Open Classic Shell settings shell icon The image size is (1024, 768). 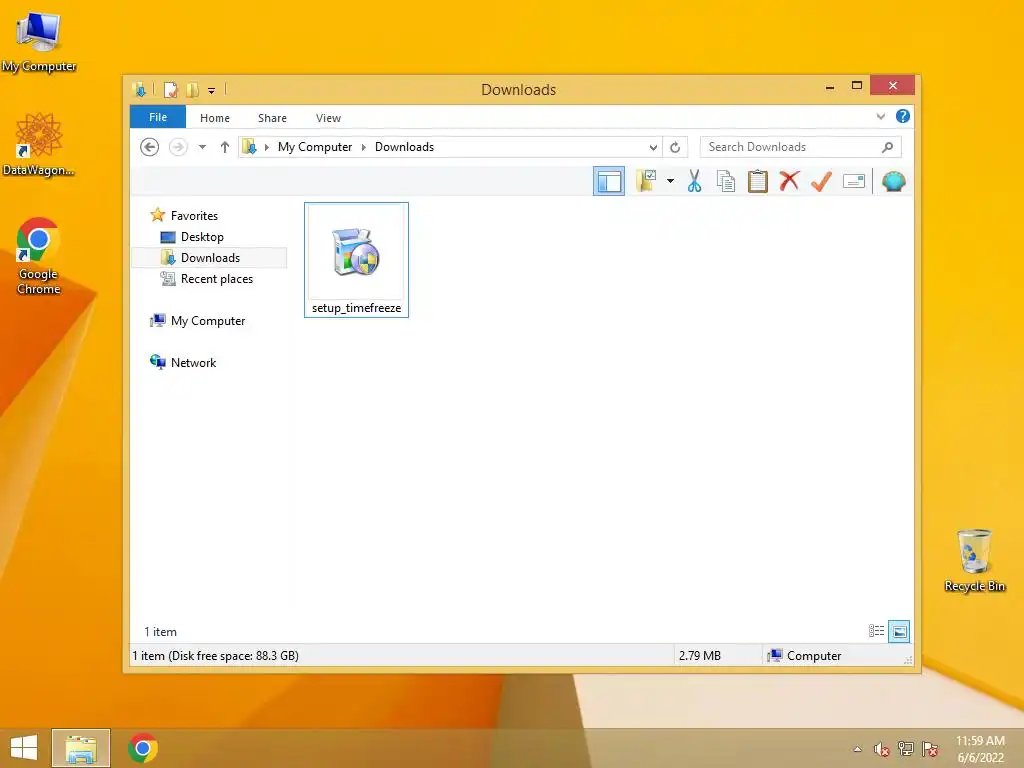click(x=893, y=181)
